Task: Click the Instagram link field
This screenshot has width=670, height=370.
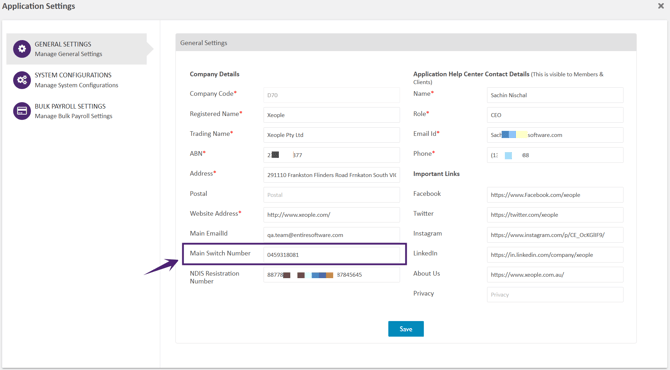Action: pyautogui.click(x=555, y=235)
